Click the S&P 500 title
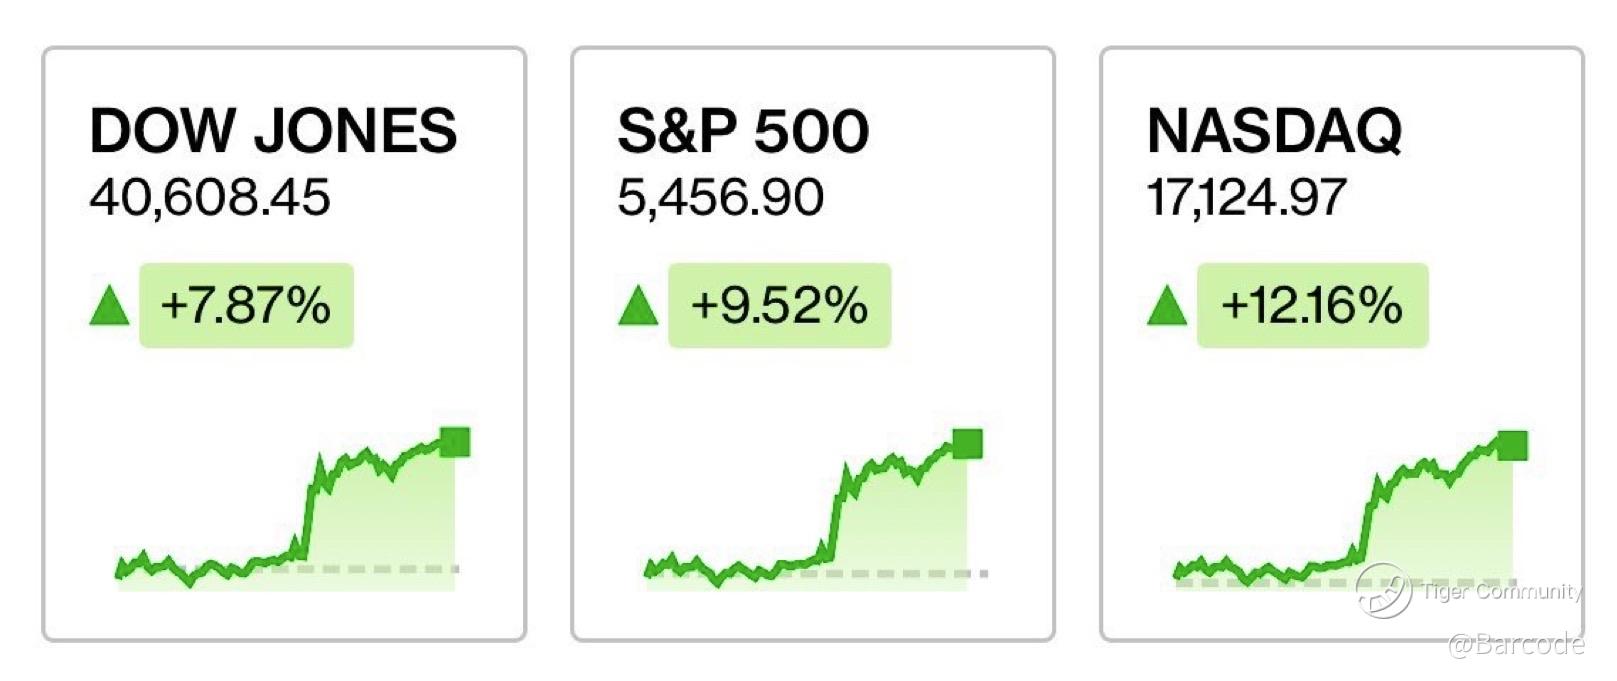Image resolution: width=1617 pixels, height=681 pixels. 743,130
